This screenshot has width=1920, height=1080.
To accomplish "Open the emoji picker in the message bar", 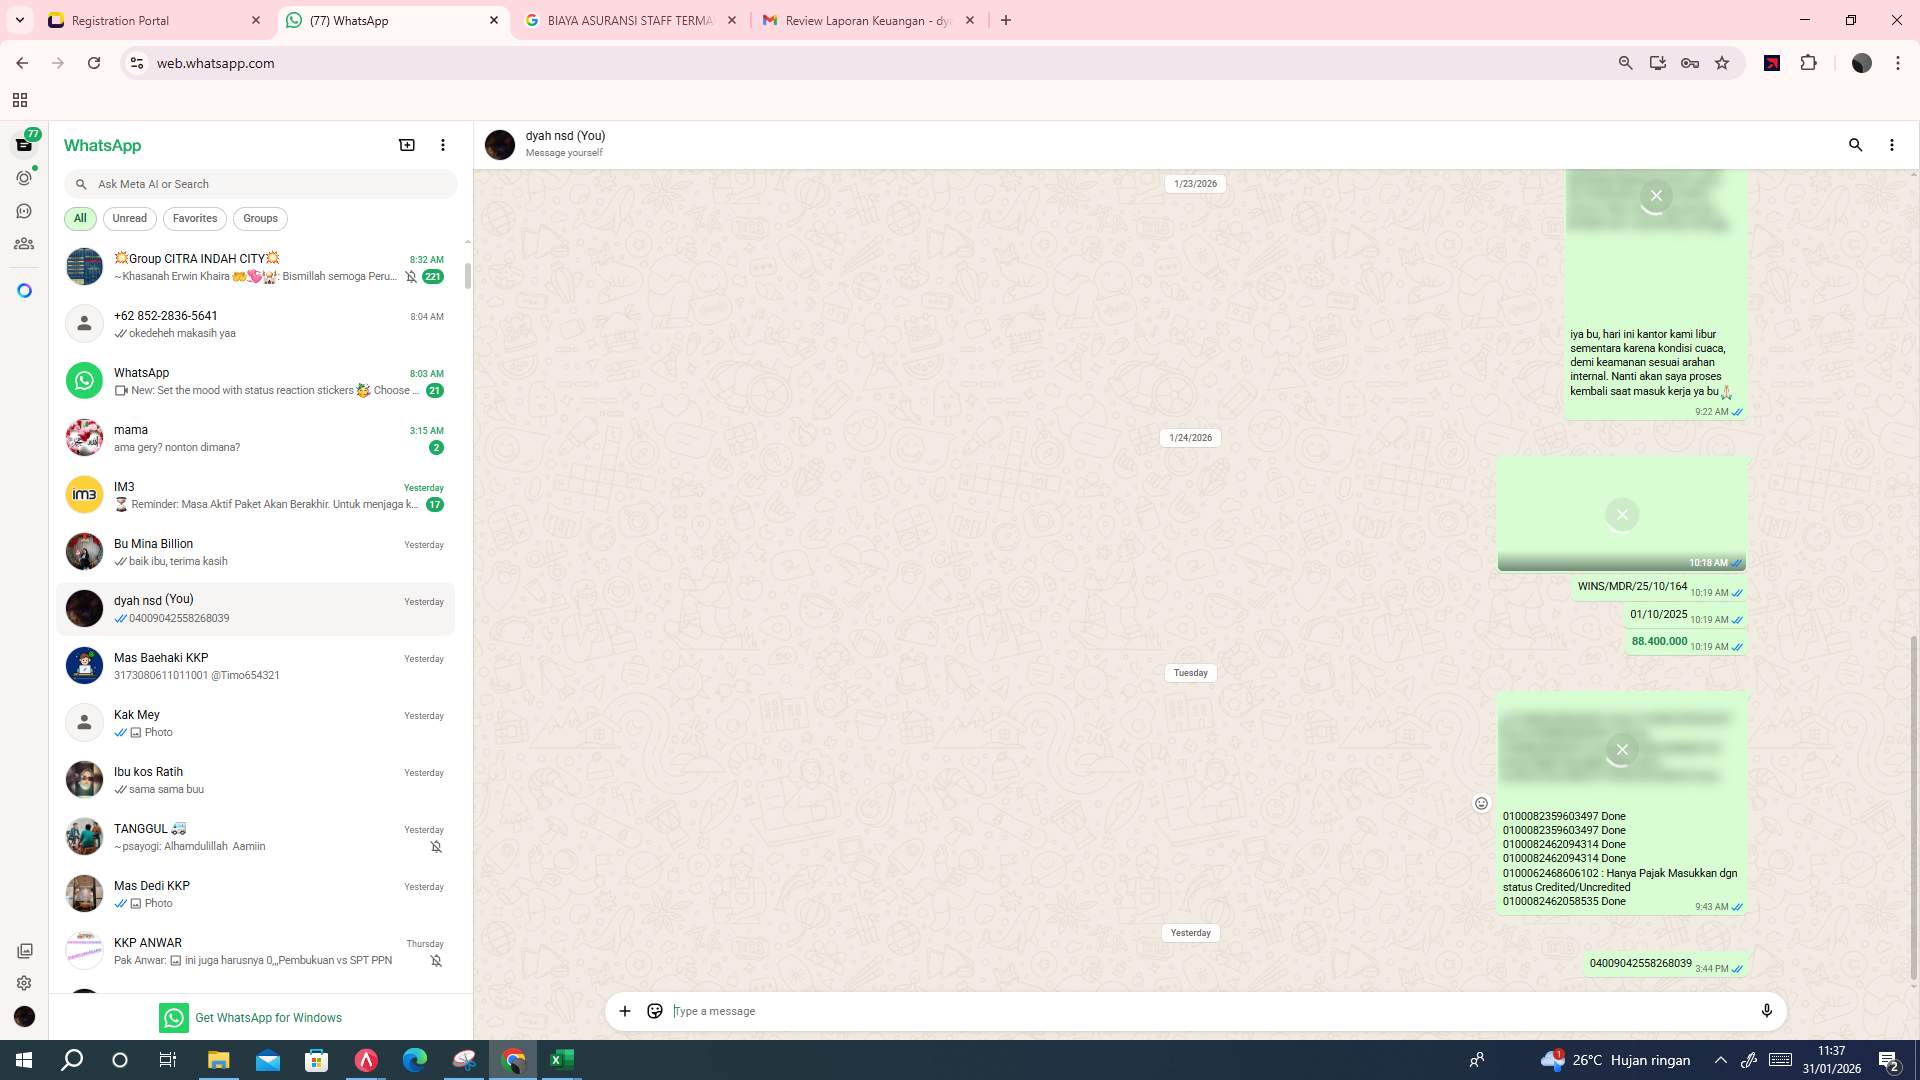I will (x=654, y=1011).
